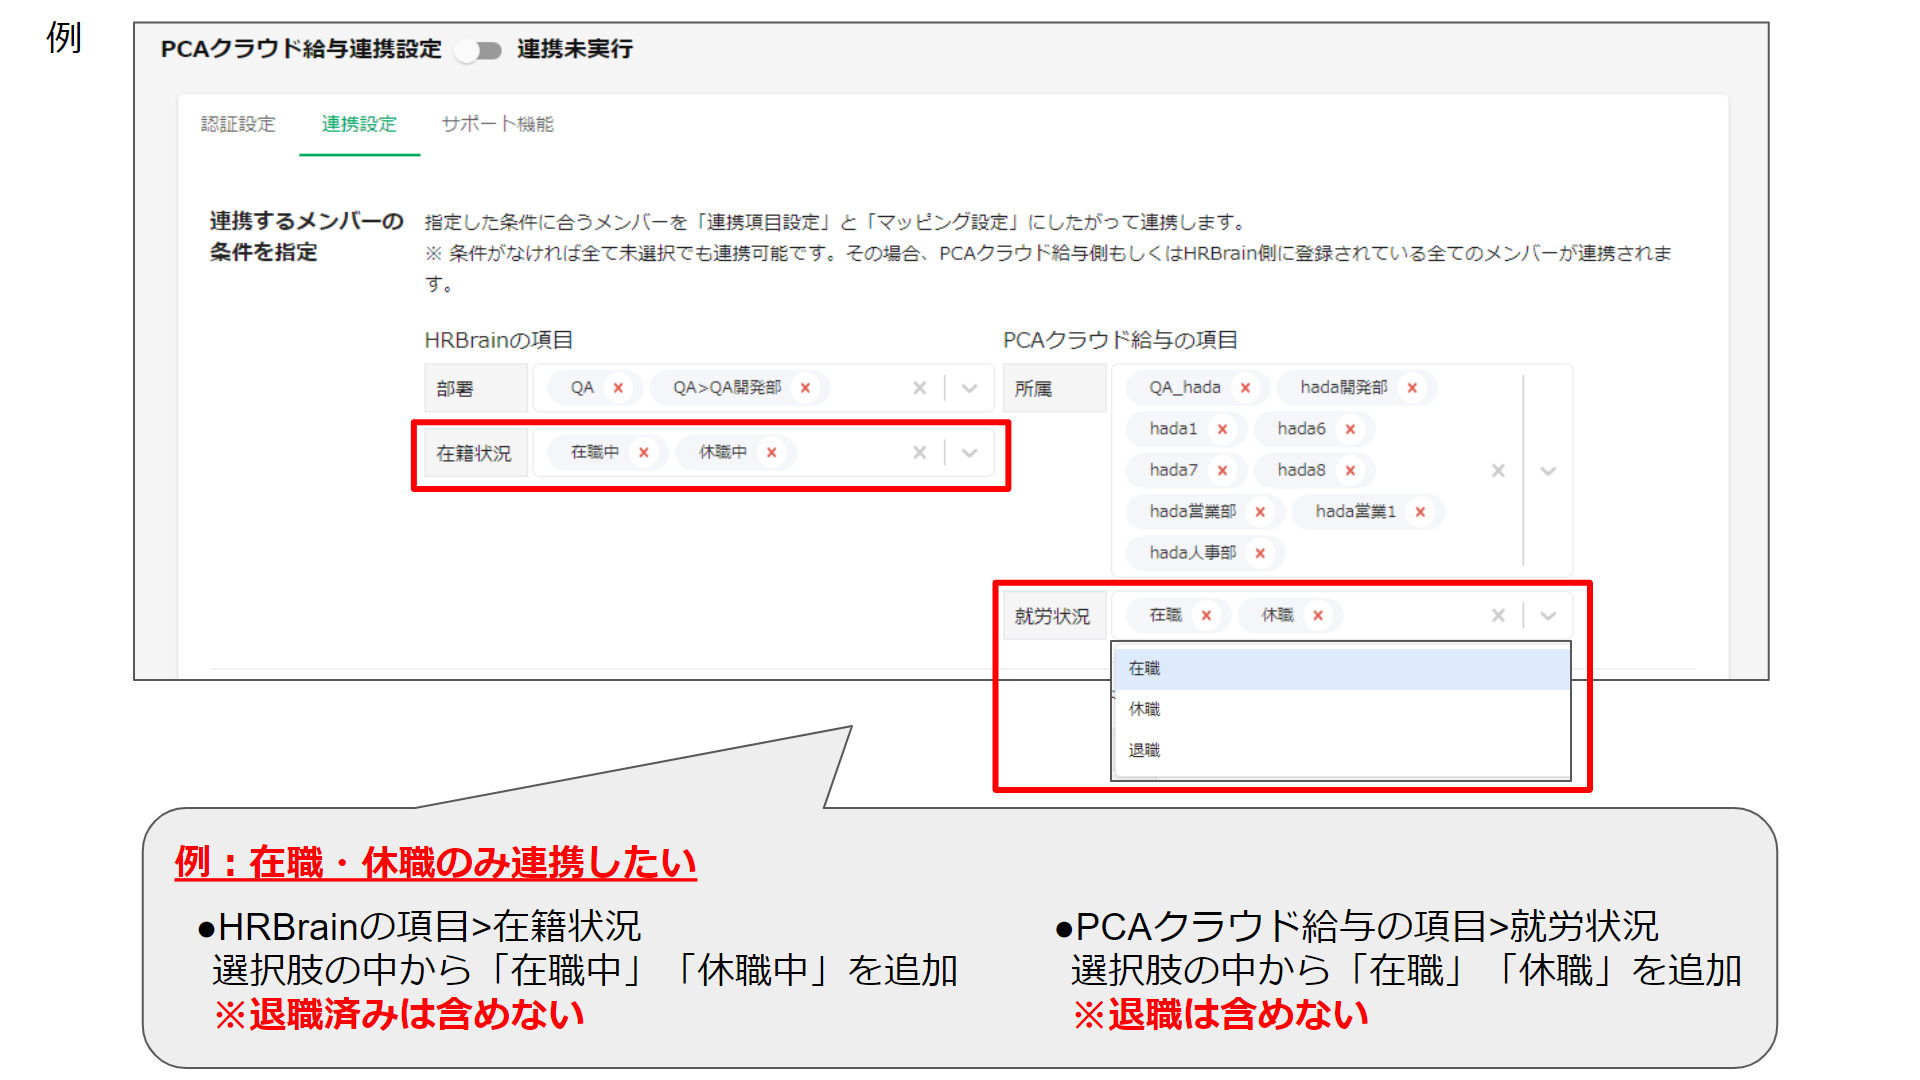Click the PCAクラウド給与の項目 heading
1920x1080 pixels.
coord(1120,340)
